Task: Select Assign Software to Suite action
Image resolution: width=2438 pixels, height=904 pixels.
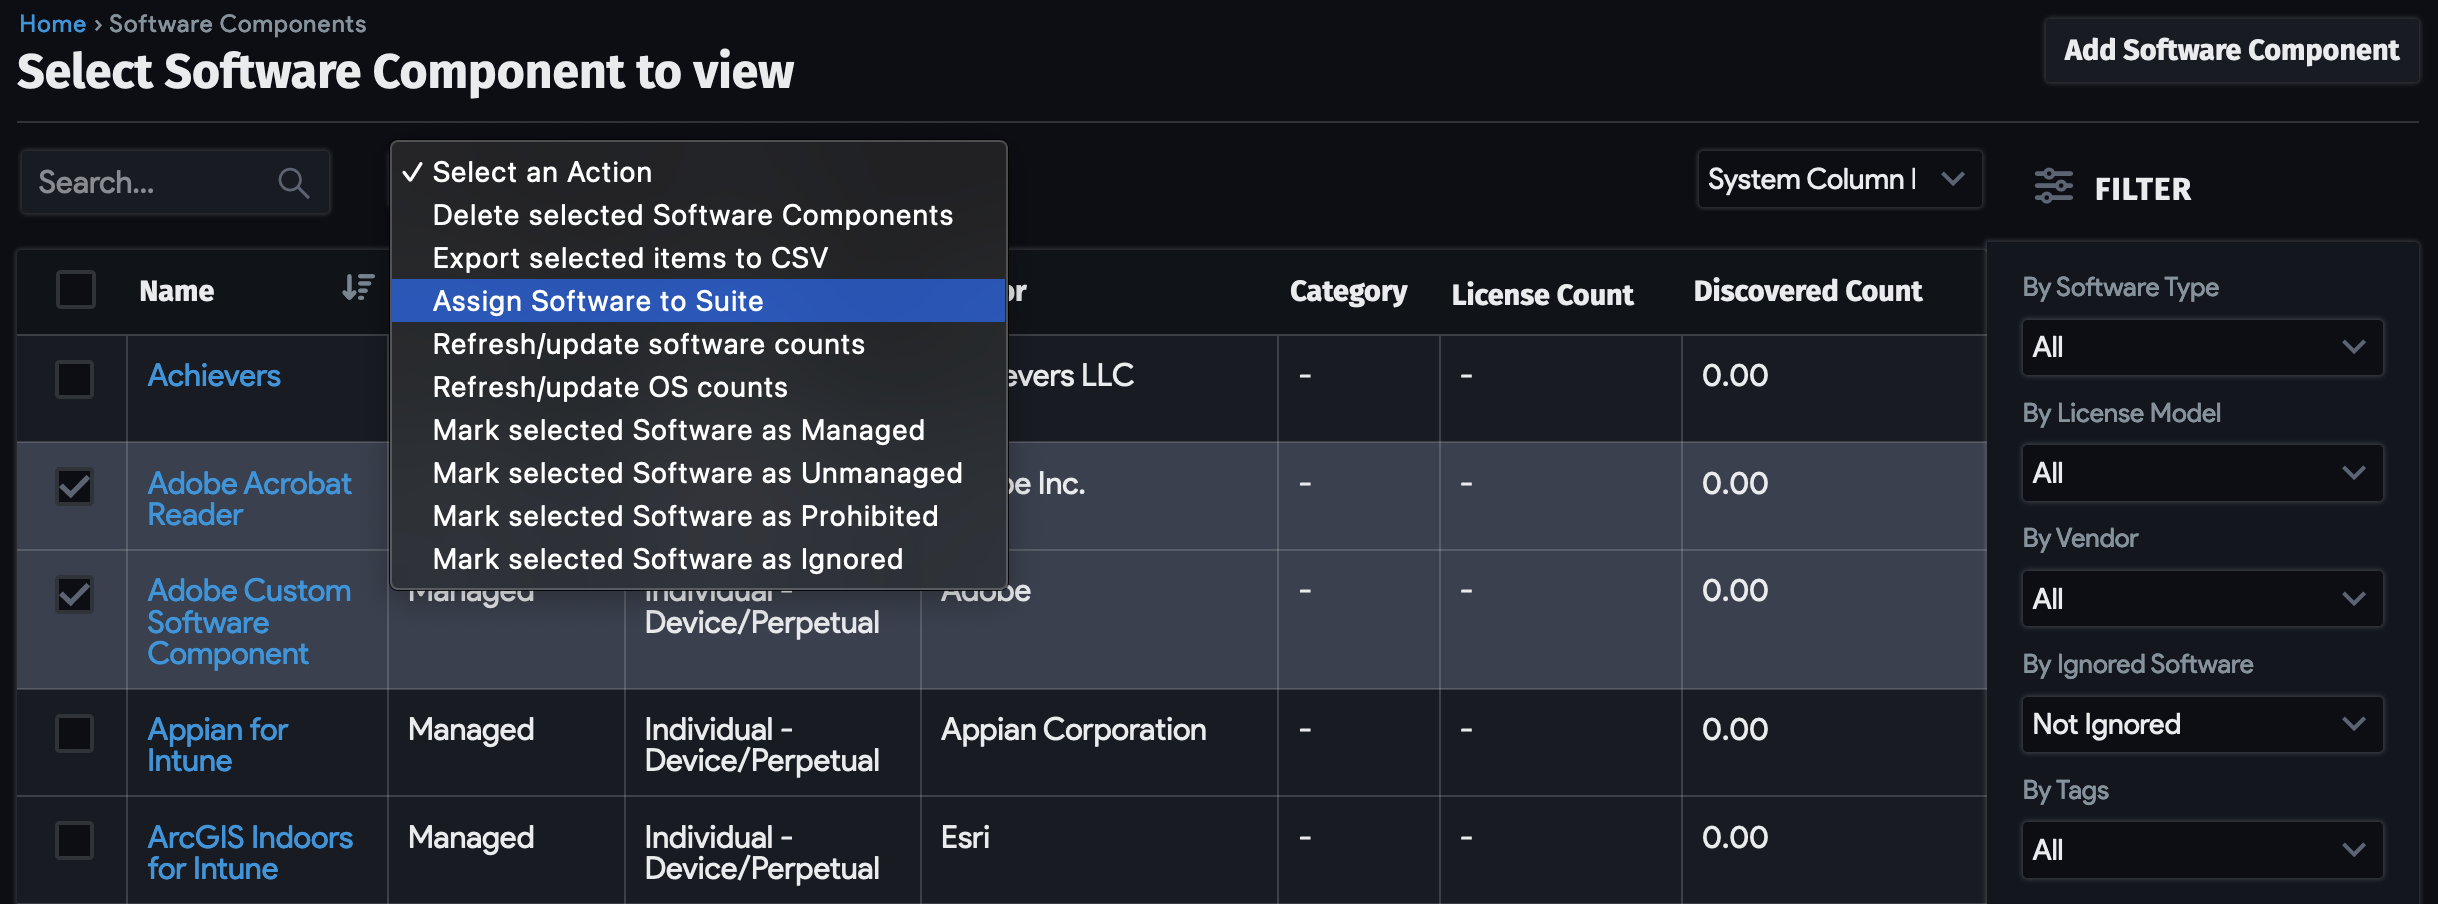Action: 597,300
